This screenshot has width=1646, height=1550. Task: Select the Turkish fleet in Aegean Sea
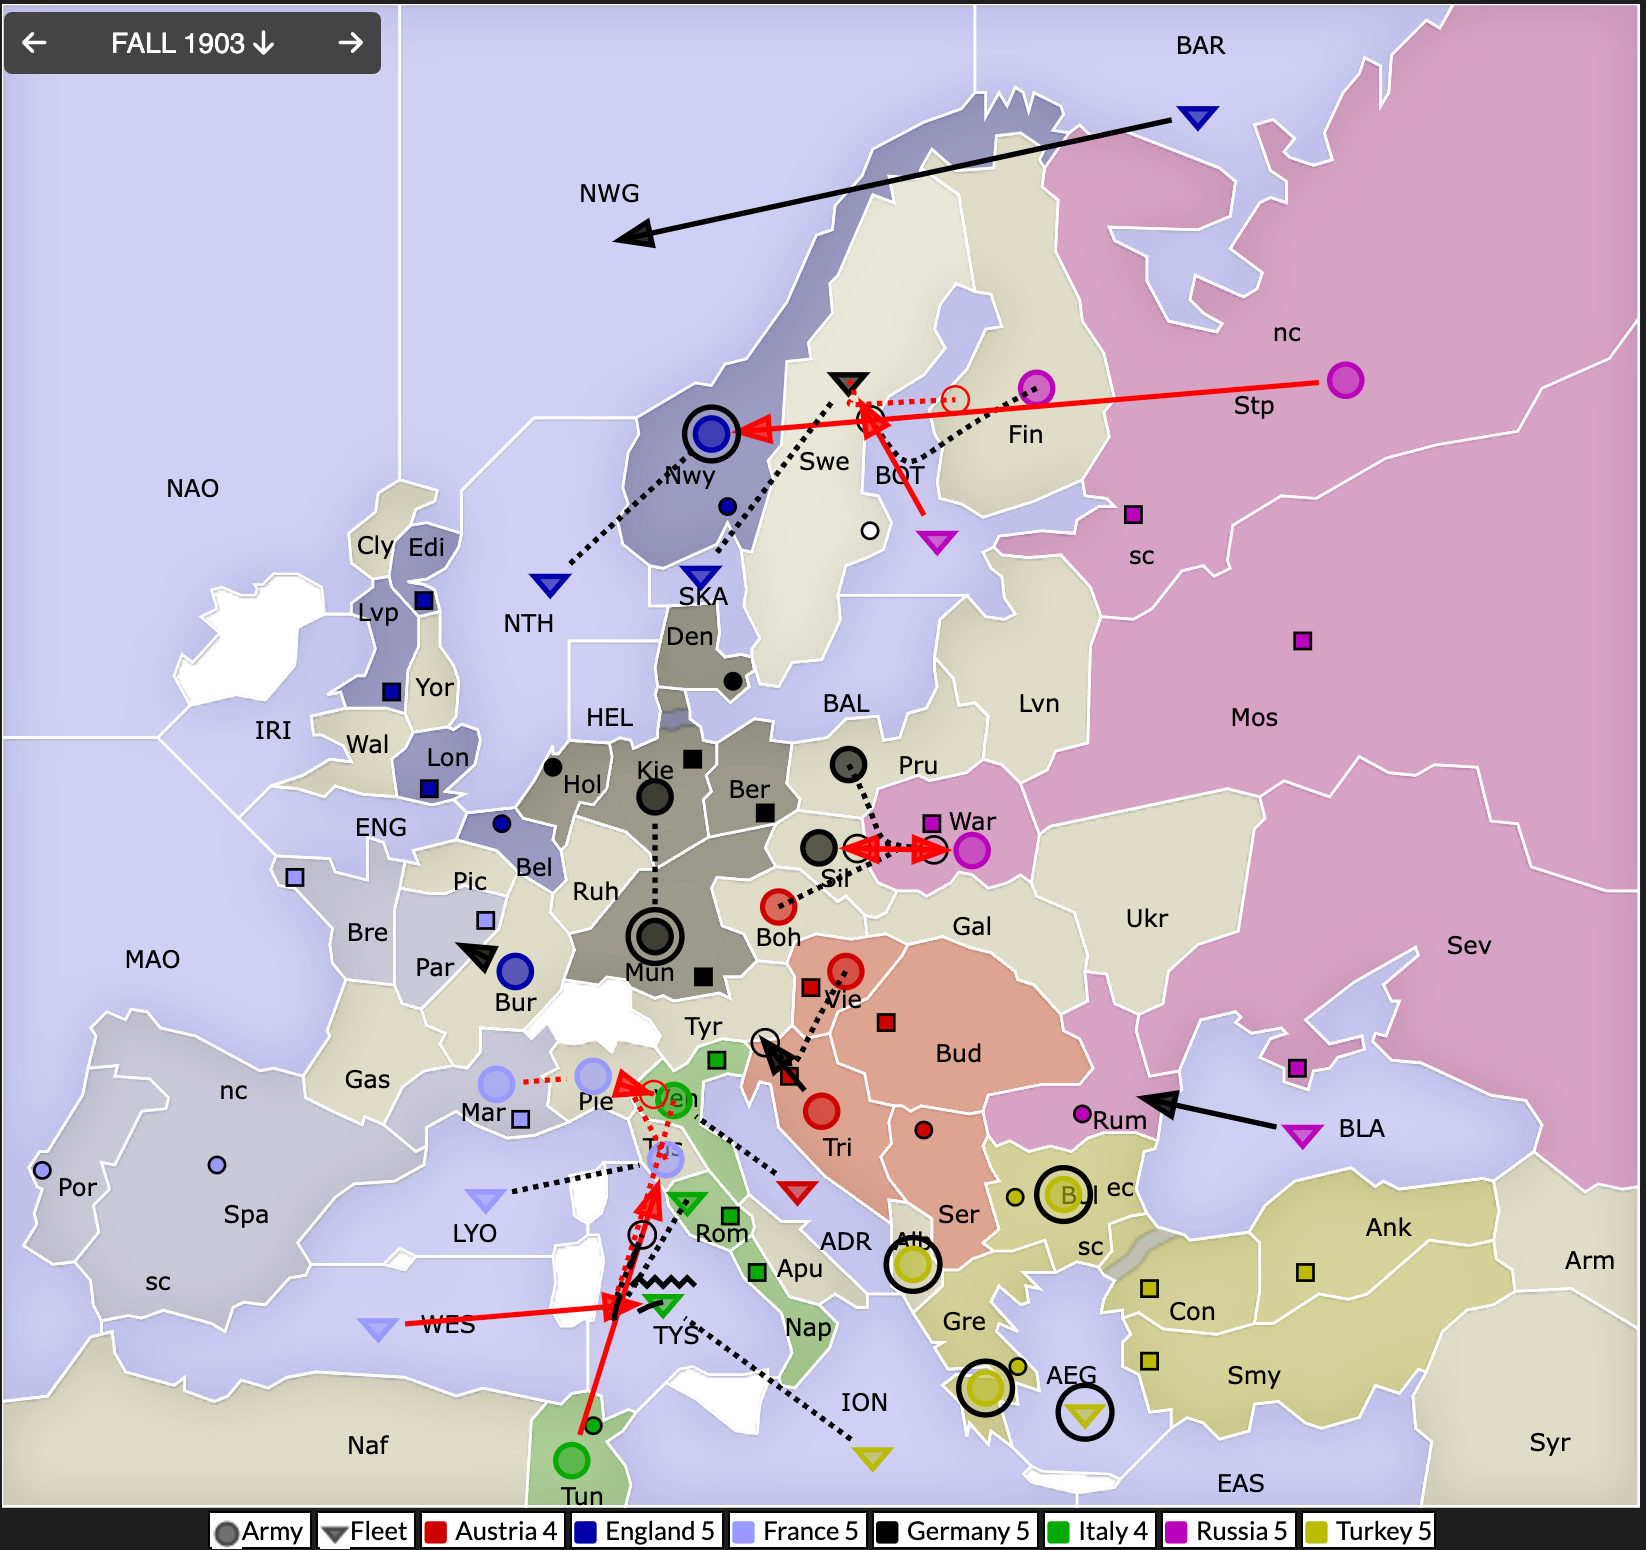pos(1085,1413)
